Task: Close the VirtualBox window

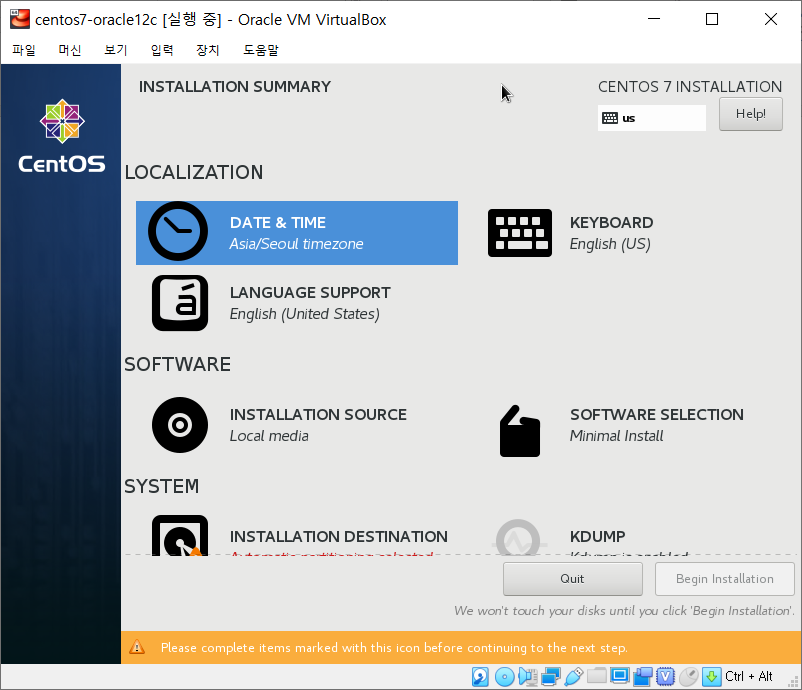Action: (x=771, y=19)
